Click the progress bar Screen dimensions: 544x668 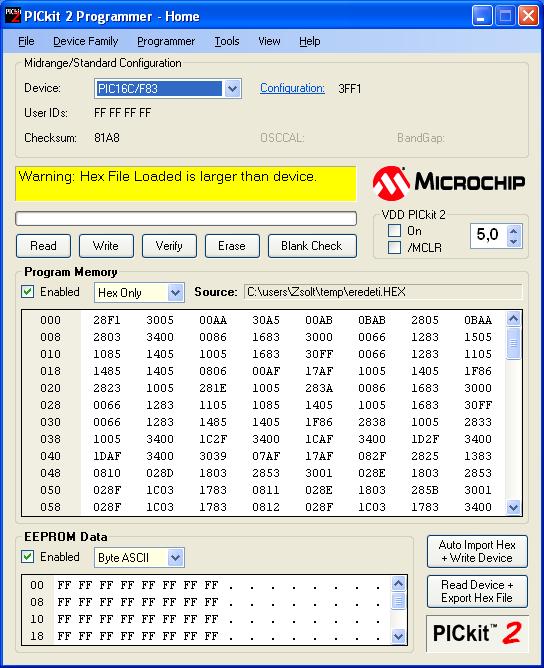click(x=186, y=219)
